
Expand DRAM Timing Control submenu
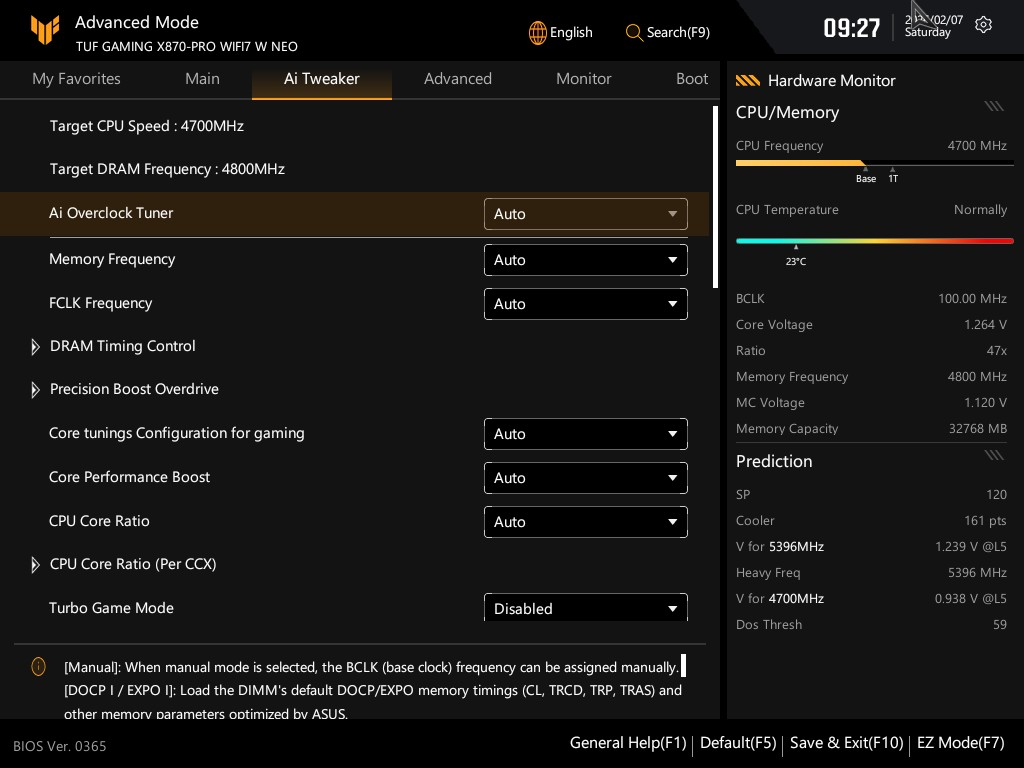[36, 346]
